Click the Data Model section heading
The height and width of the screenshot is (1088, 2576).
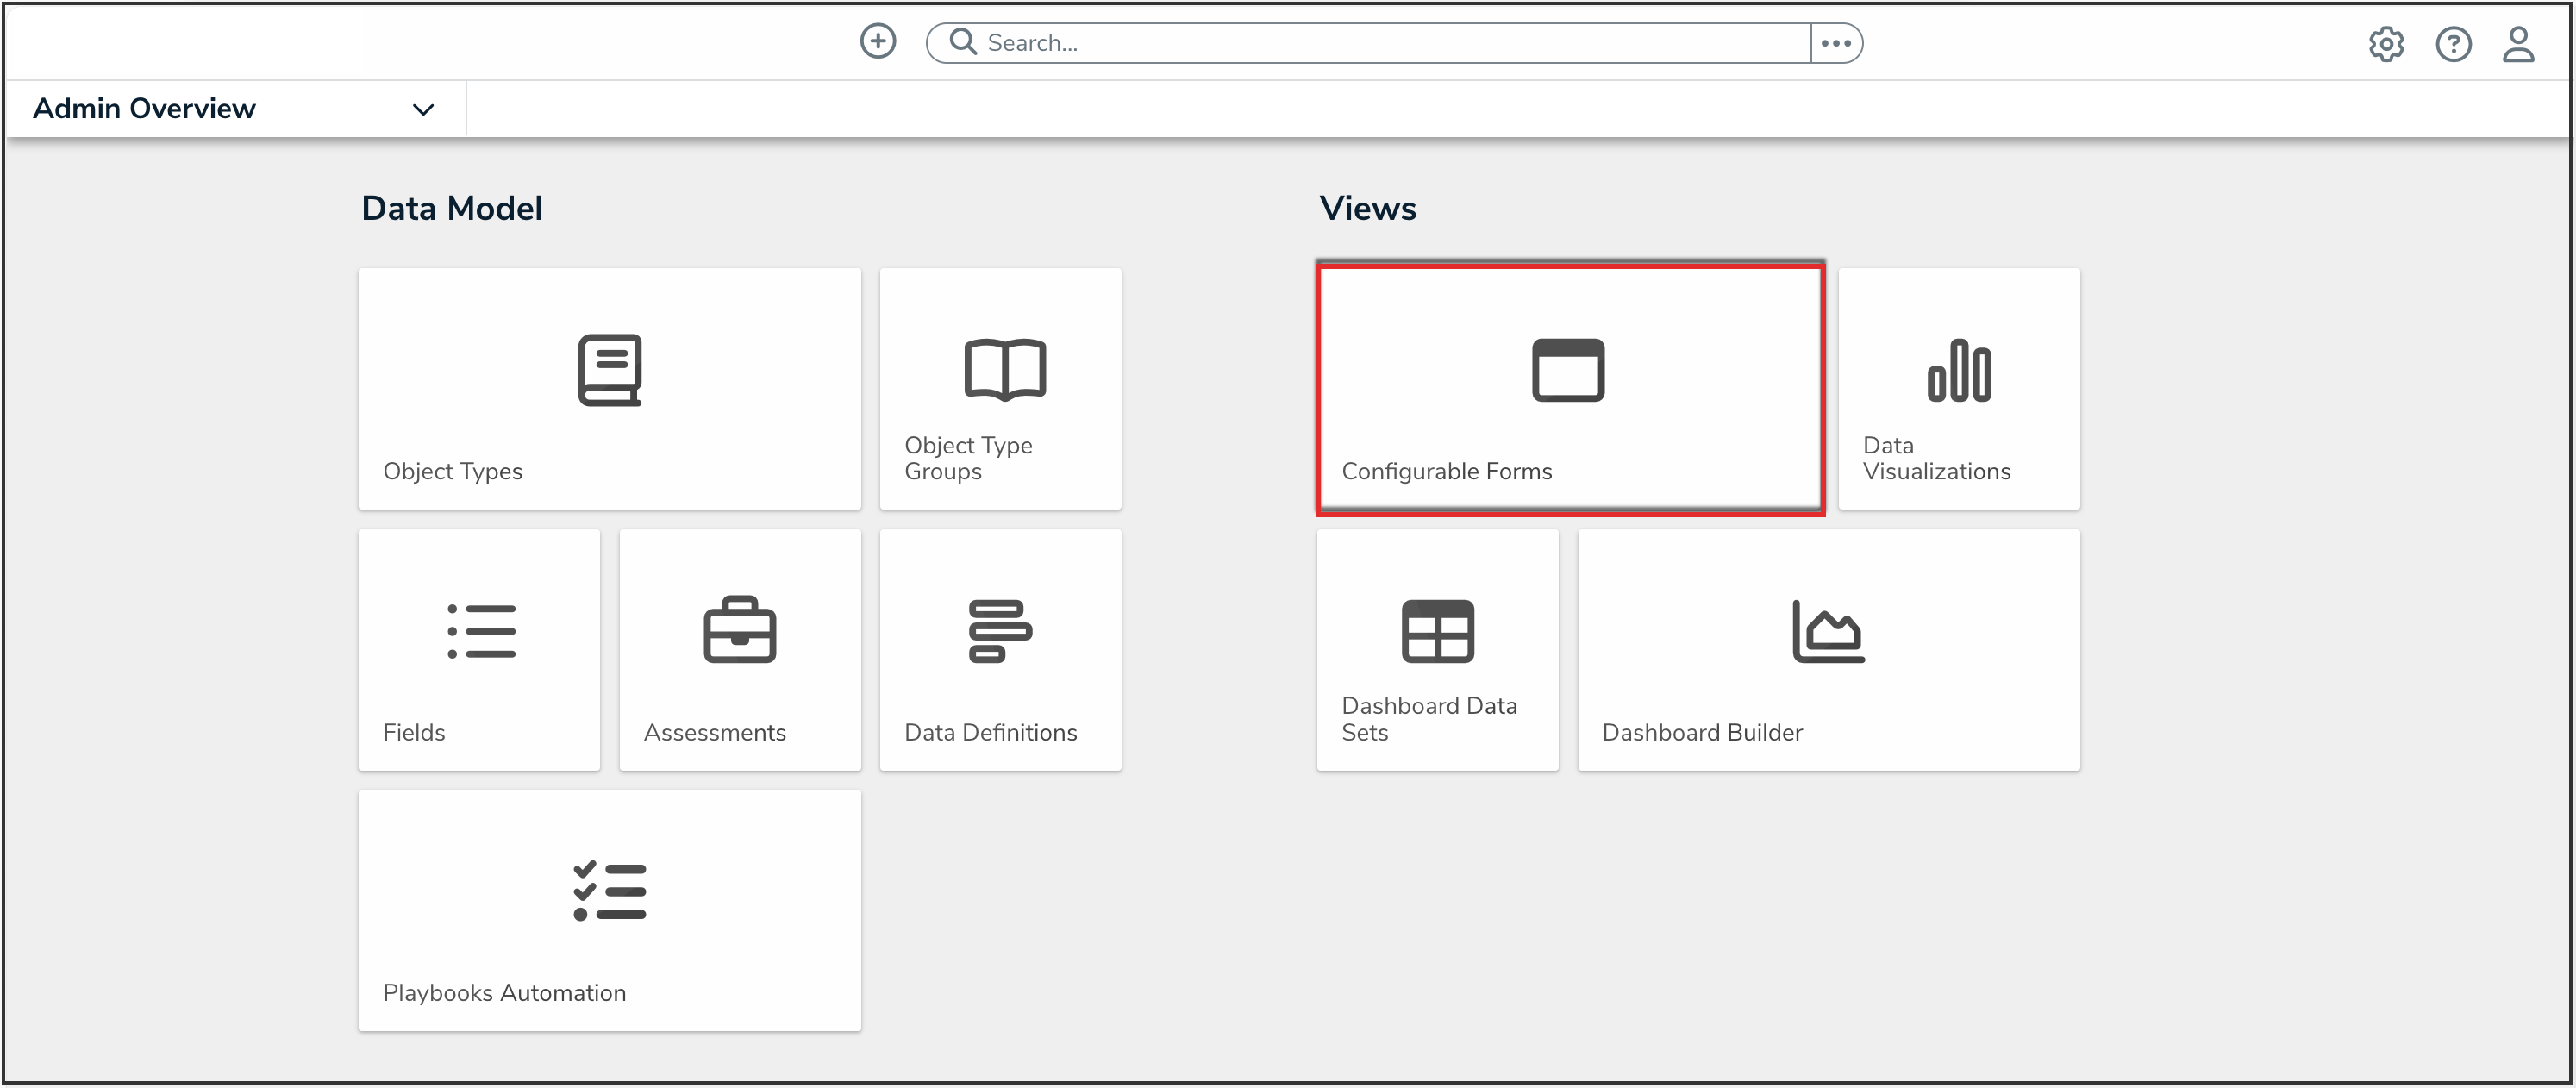[x=452, y=208]
